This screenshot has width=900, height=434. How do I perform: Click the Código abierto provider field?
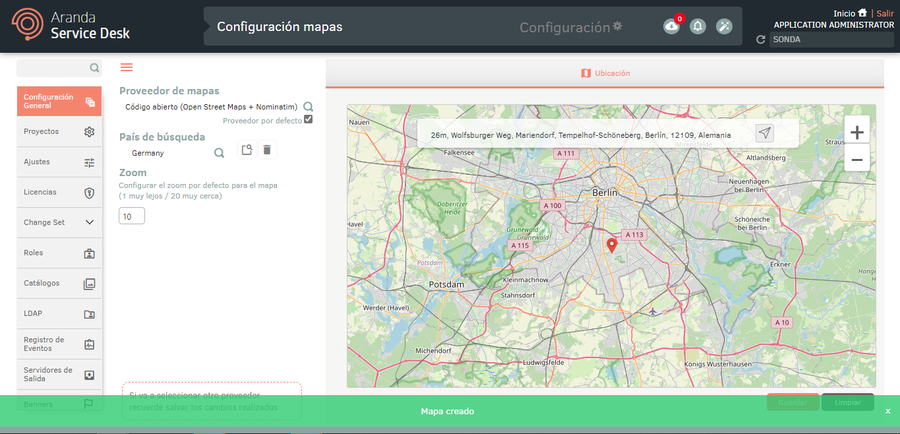coord(211,107)
